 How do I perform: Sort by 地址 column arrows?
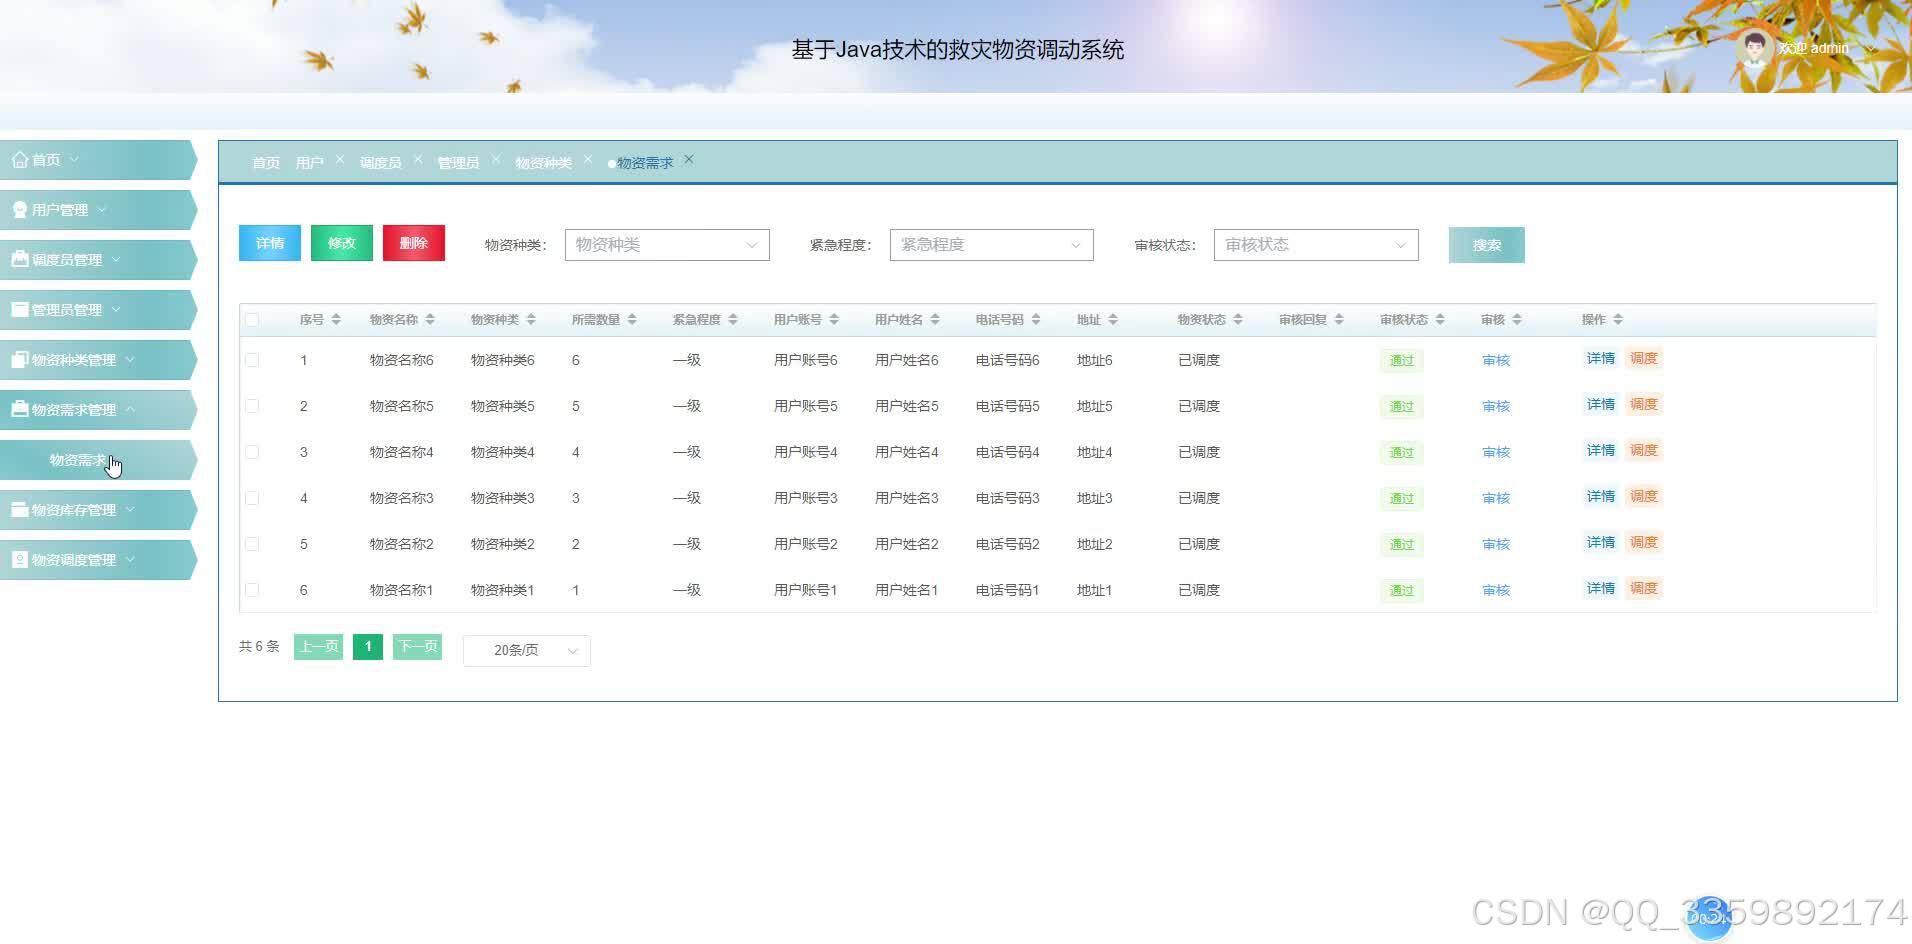tap(1113, 319)
